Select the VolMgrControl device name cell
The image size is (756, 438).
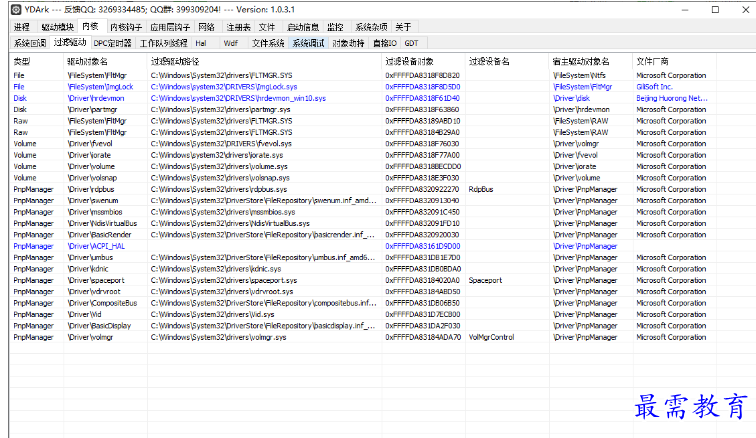491,337
